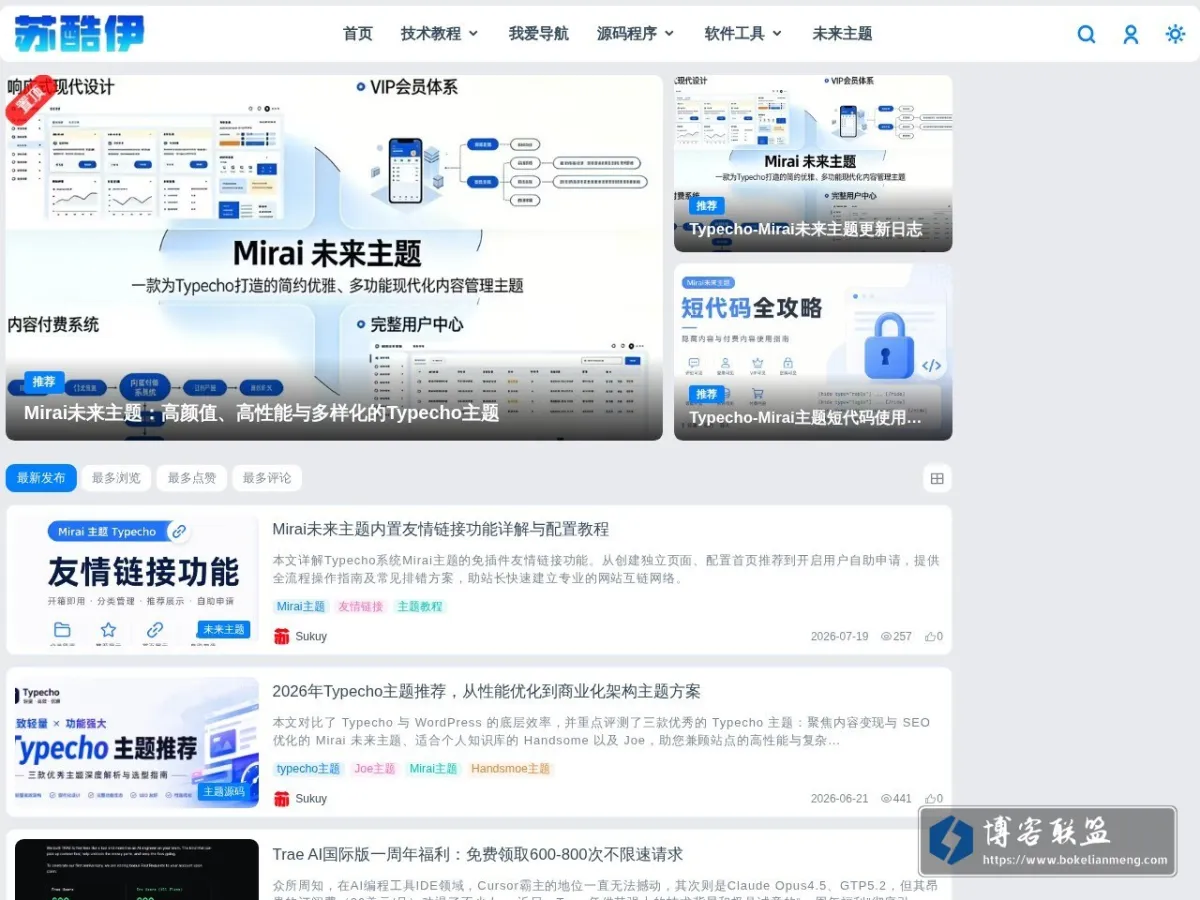
Task: Click 推荐 badge on main banner
Action: [44, 381]
